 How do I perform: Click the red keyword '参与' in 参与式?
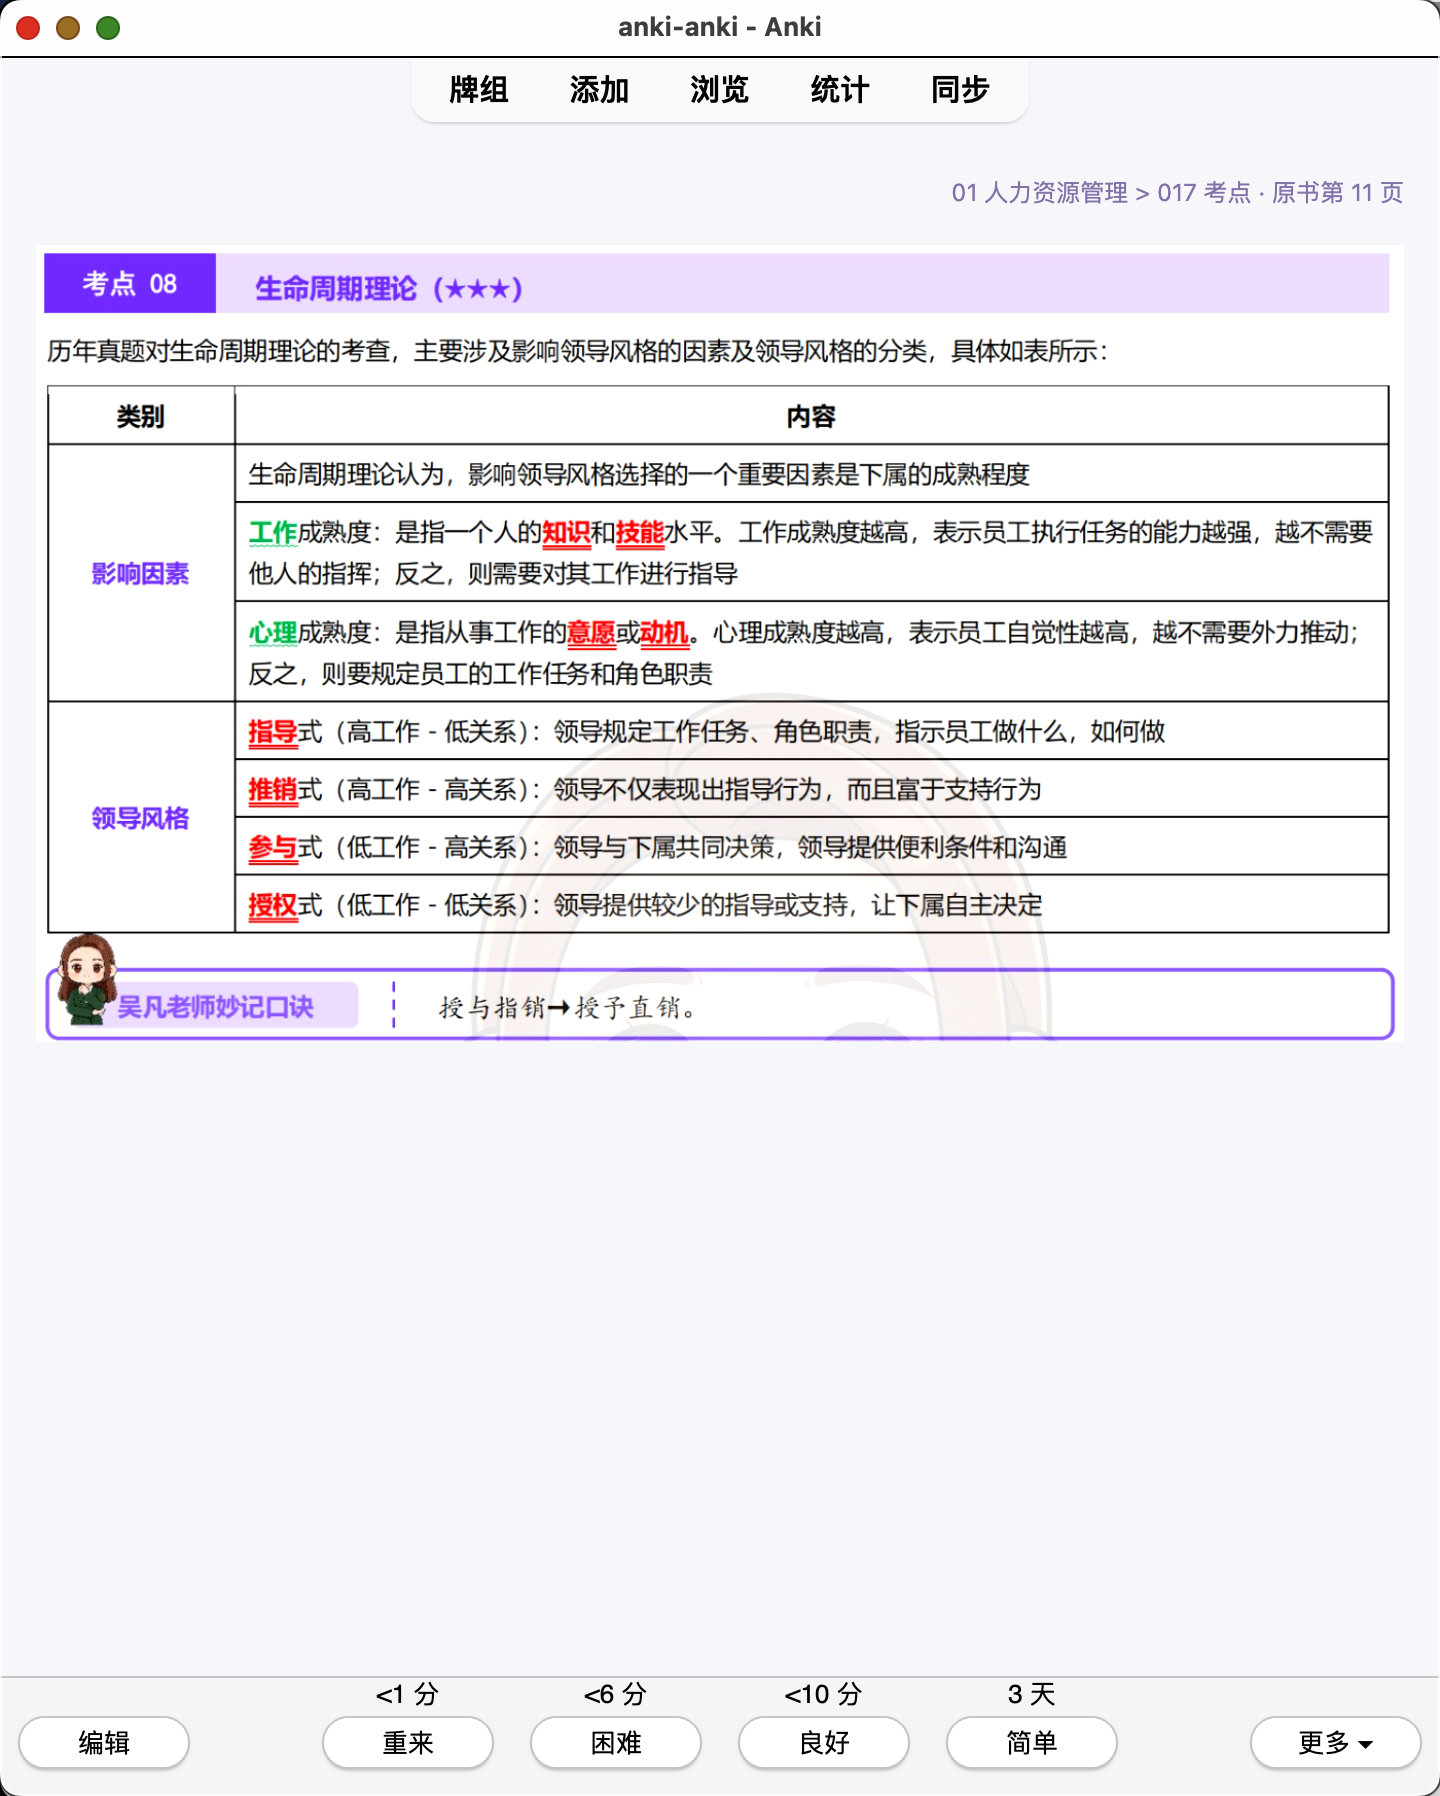tap(273, 848)
